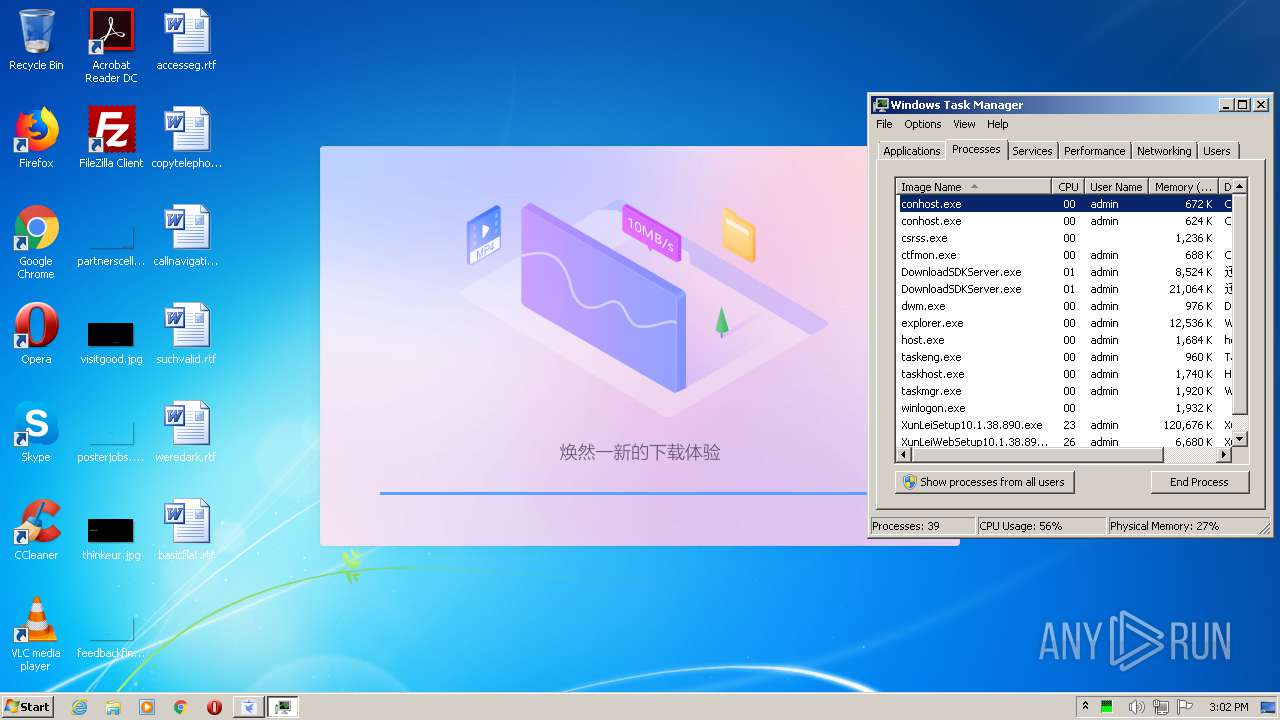Launch VLC media player shortcut
1280x720 pixels.
pyautogui.click(x=36, y=634)
